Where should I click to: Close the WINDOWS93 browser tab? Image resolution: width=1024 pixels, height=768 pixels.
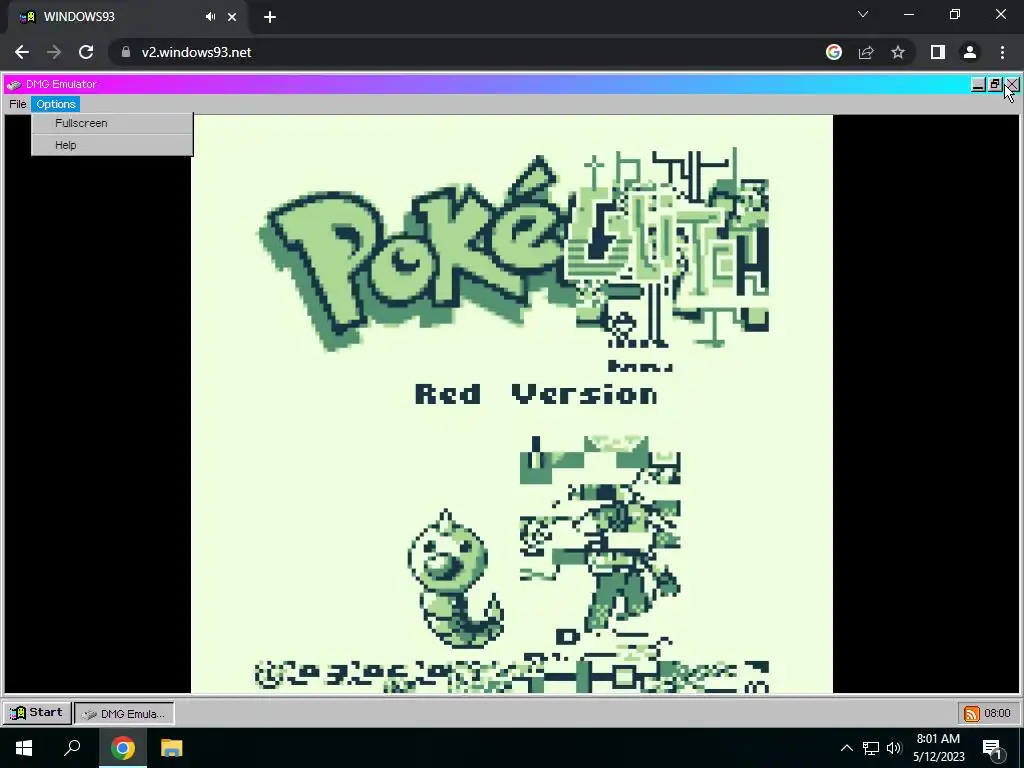(x=232, y=17)
